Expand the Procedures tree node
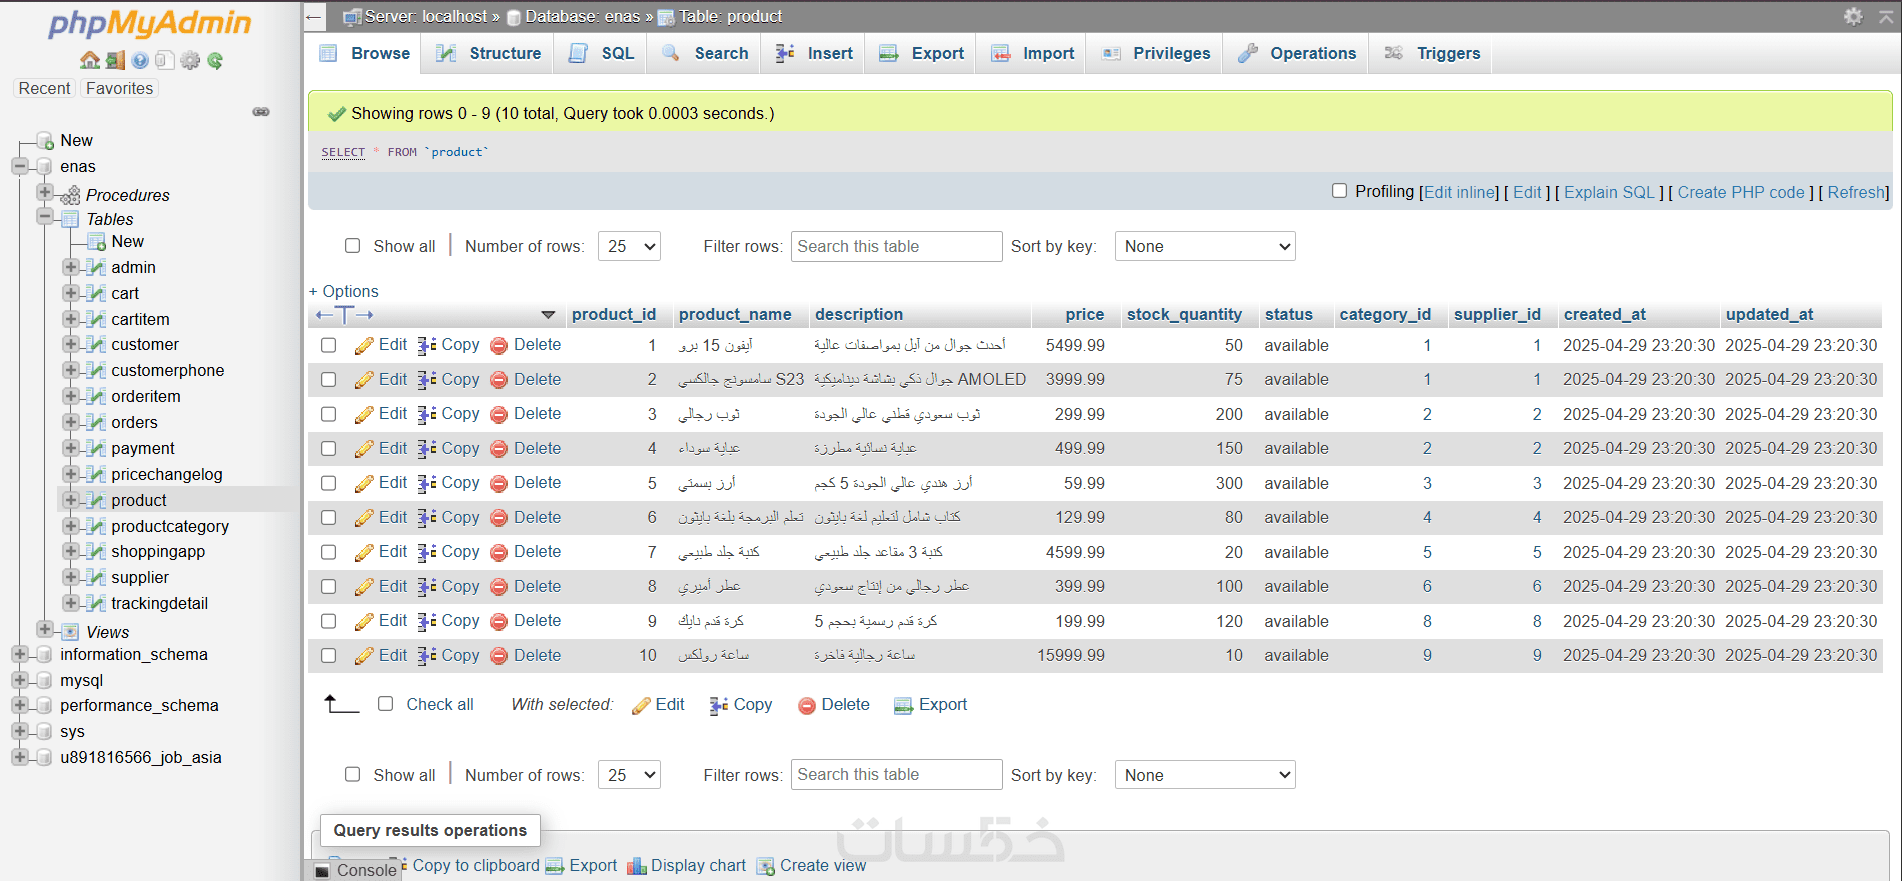 click(44, 192)
